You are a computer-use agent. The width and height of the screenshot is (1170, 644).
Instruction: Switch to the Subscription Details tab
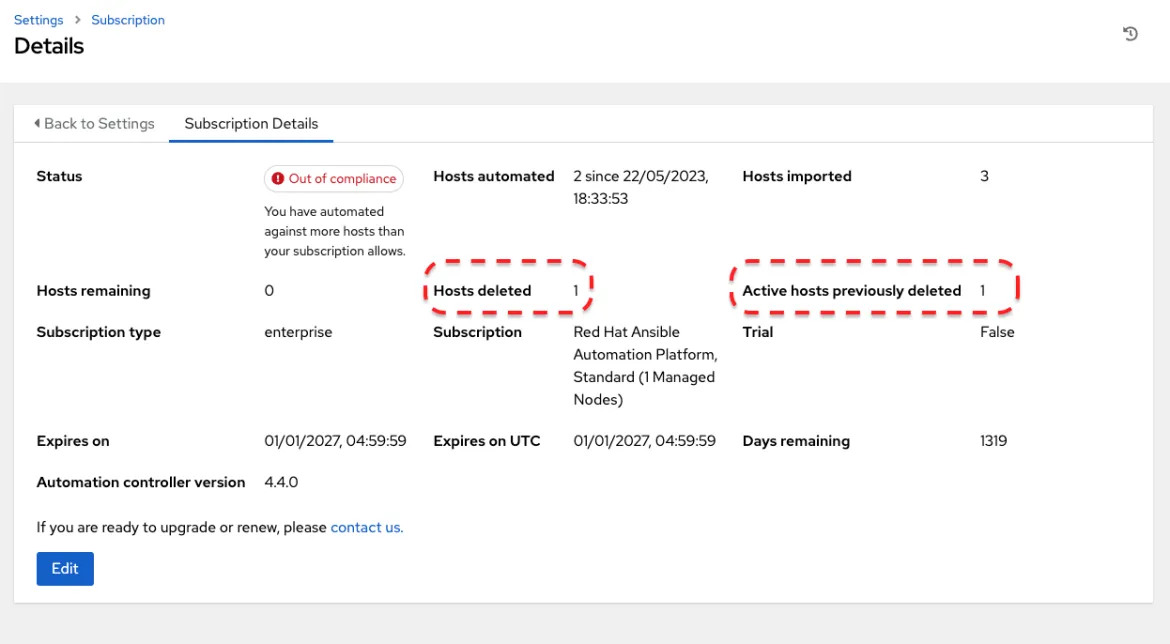251,124
